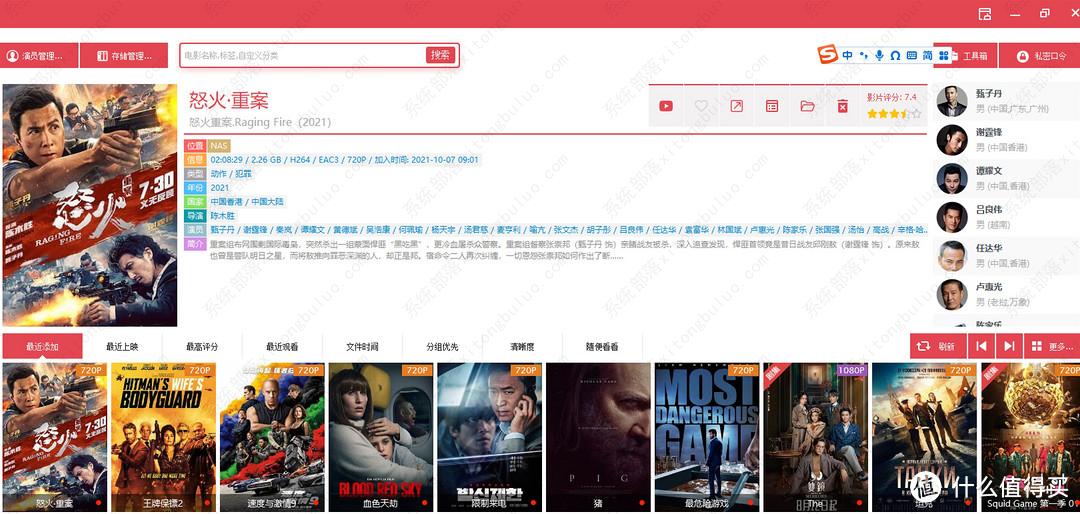Click the red 搜索 search button

pyautogui.click(x=440, y=55)
